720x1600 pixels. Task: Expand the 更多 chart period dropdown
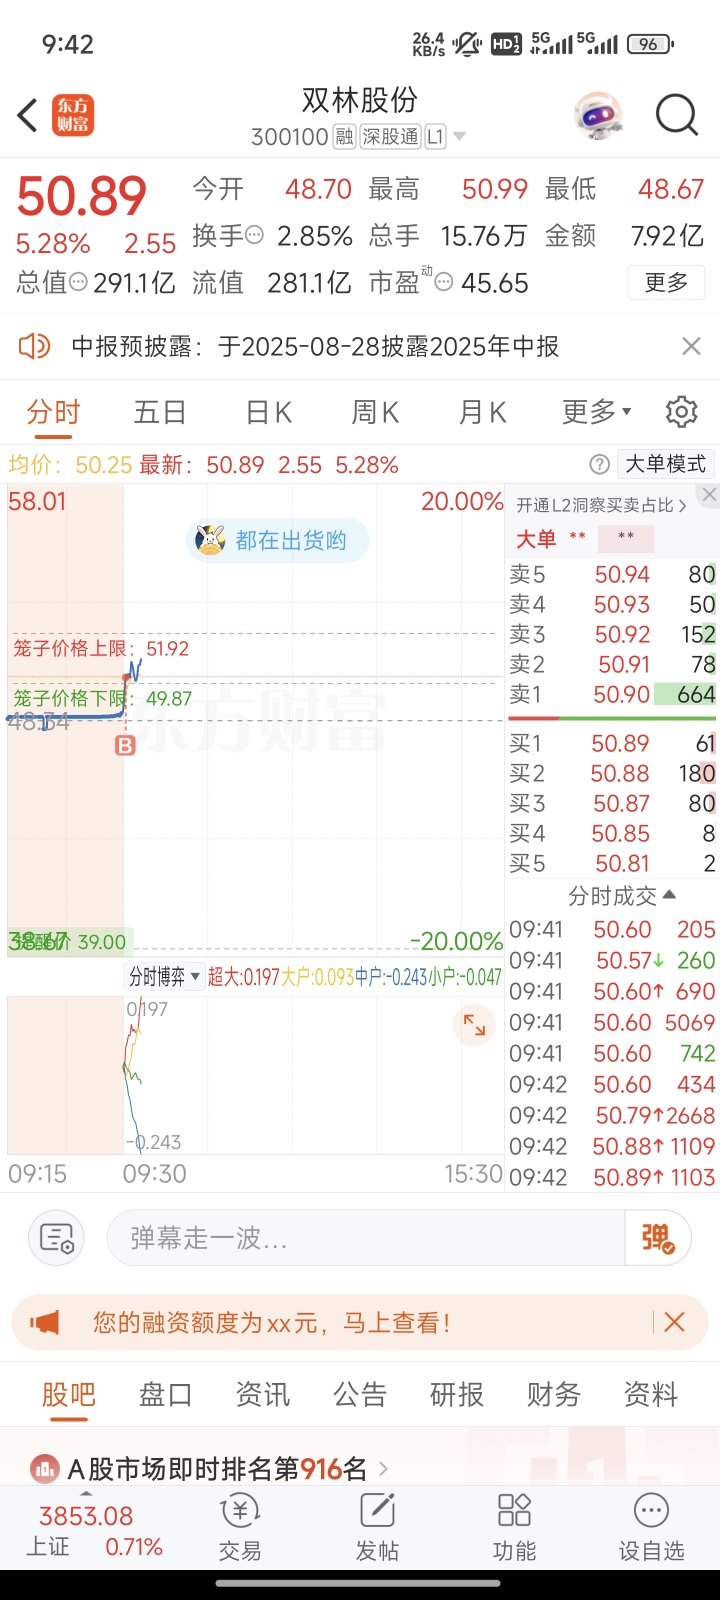(597, 412)
